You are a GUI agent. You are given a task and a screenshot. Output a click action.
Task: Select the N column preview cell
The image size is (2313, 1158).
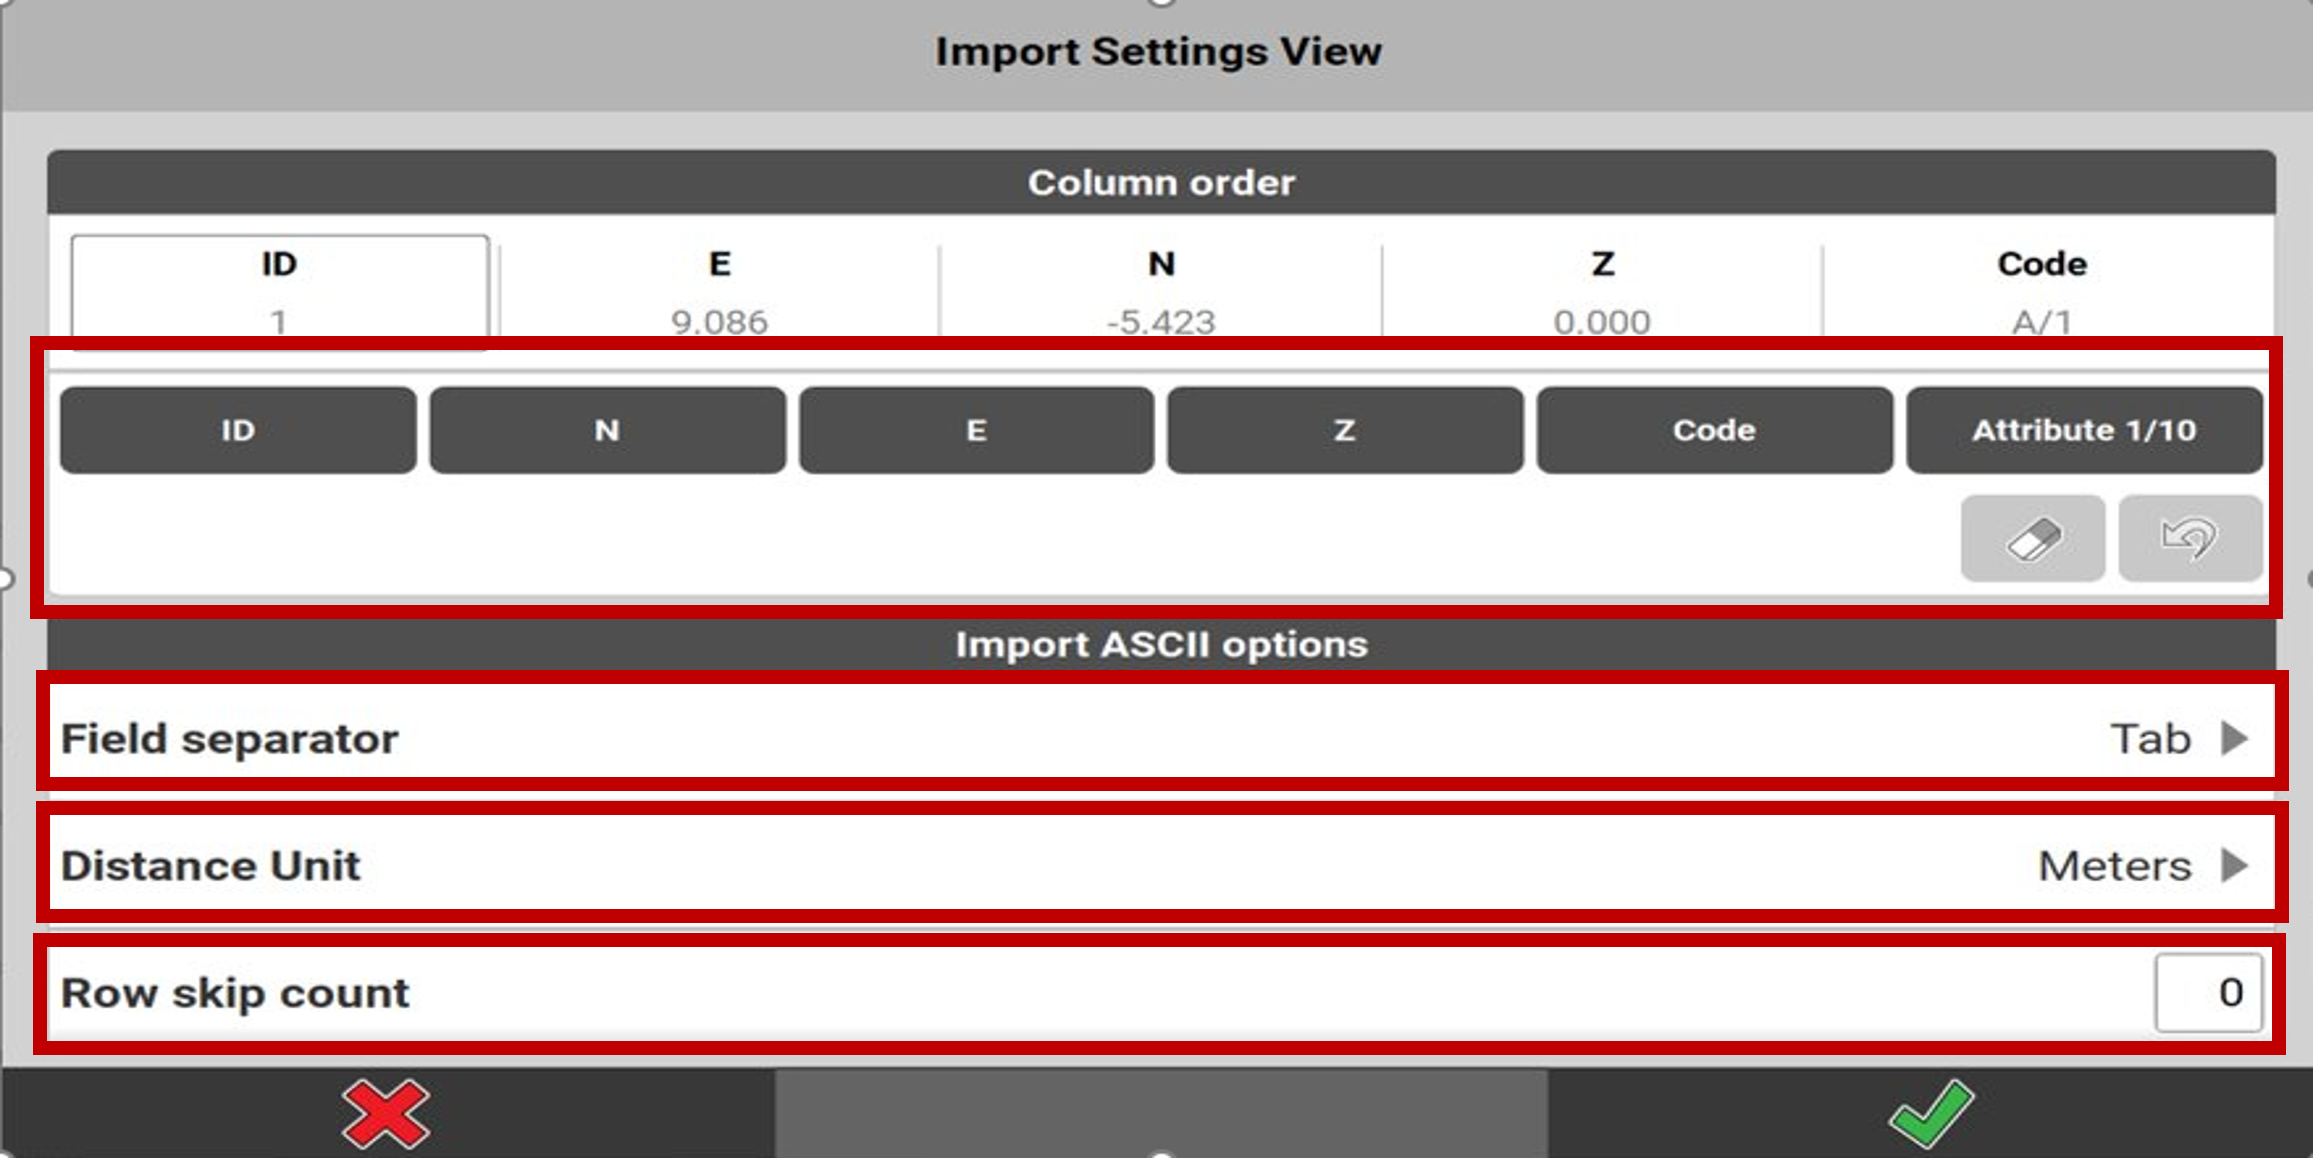tap(1161, 290)
